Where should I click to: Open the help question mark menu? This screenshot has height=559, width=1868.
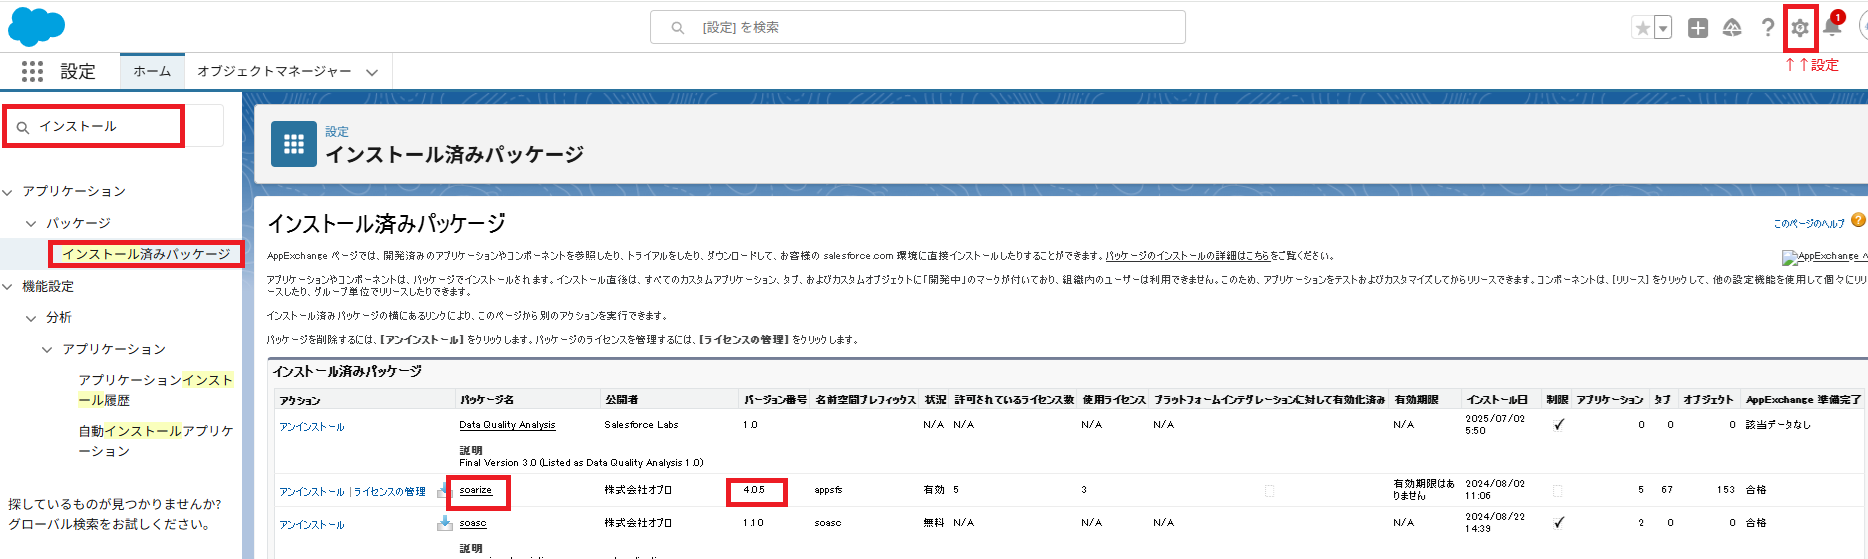click(x=1768, y=28)
